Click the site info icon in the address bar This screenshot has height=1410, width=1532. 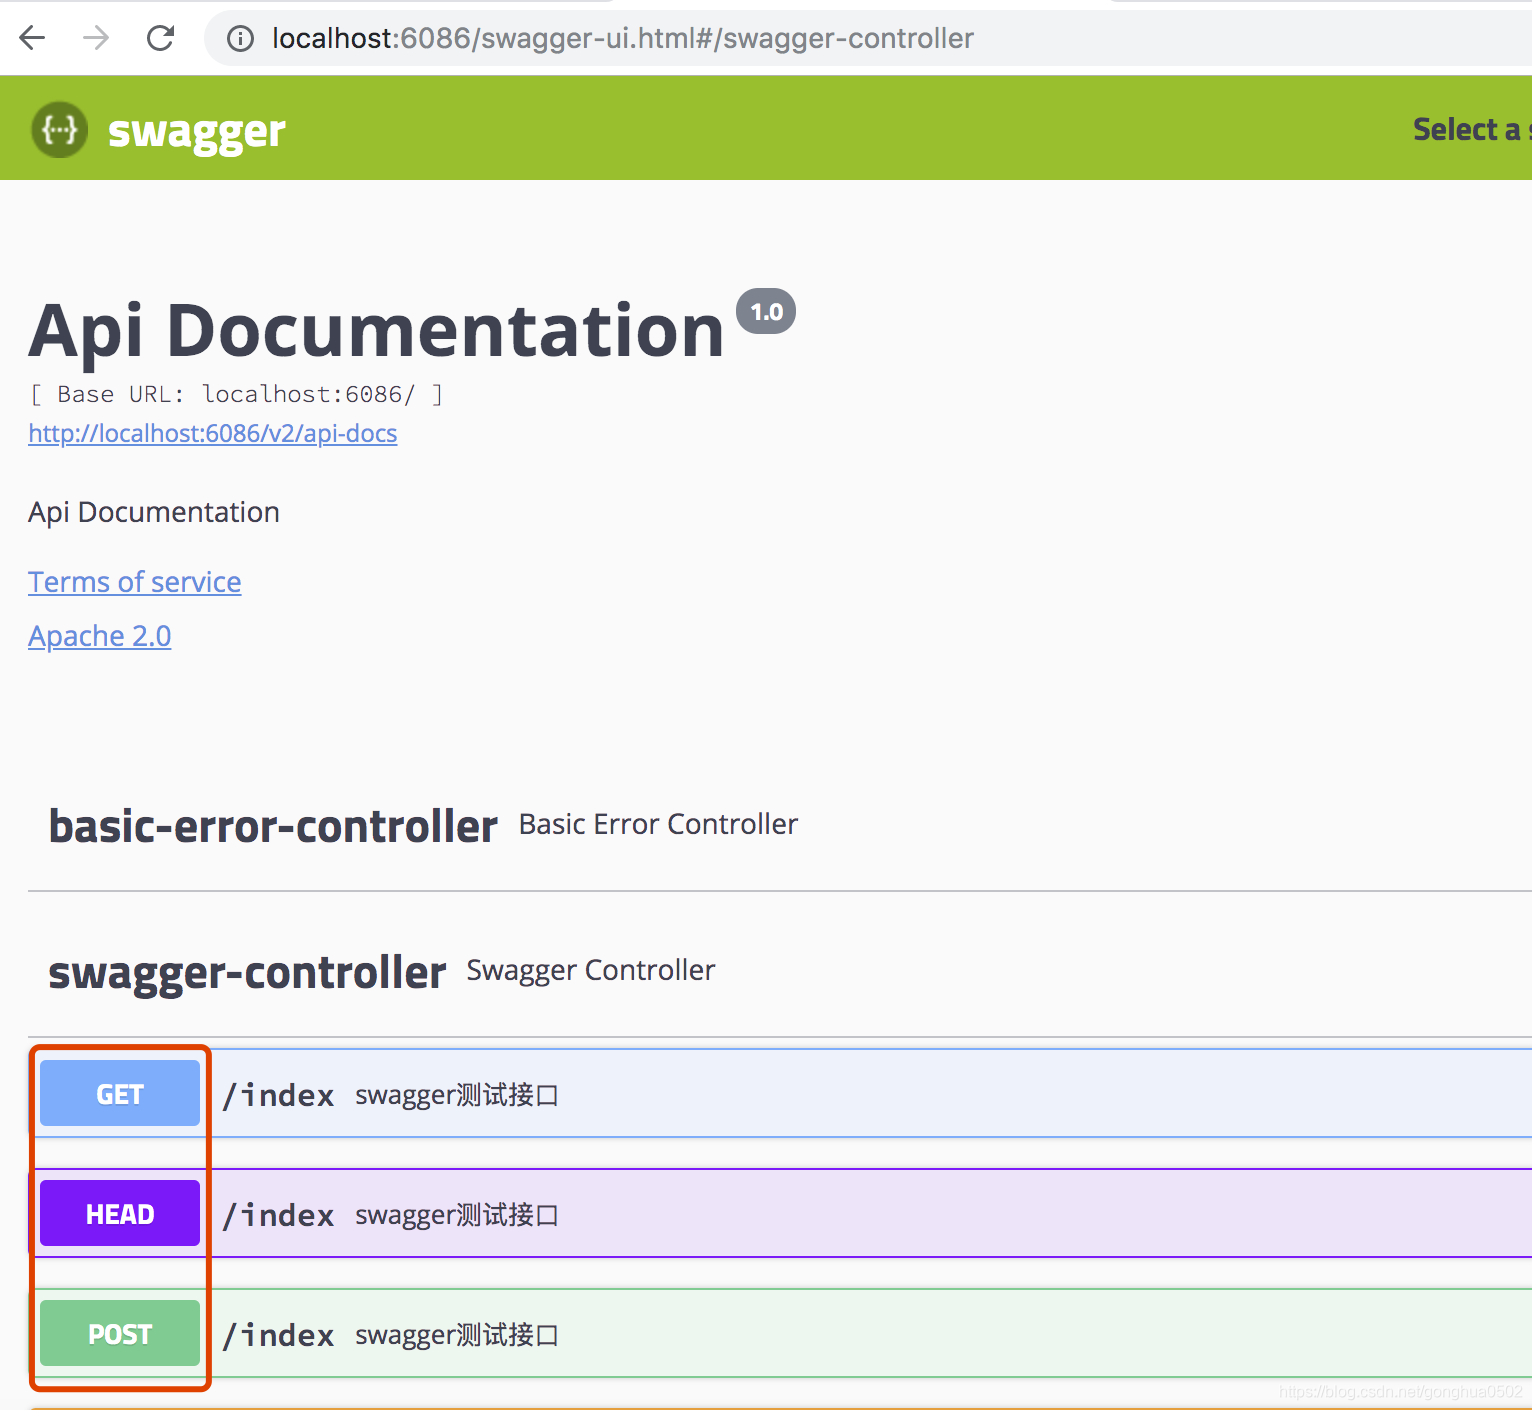(240, 38)
